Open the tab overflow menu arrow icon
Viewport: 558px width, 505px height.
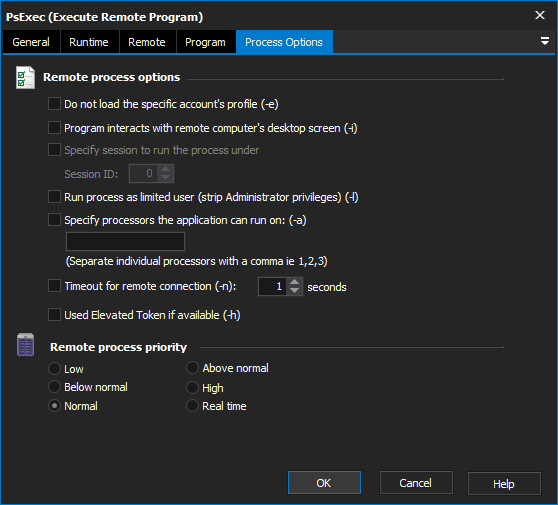click(x=544, y=41)
